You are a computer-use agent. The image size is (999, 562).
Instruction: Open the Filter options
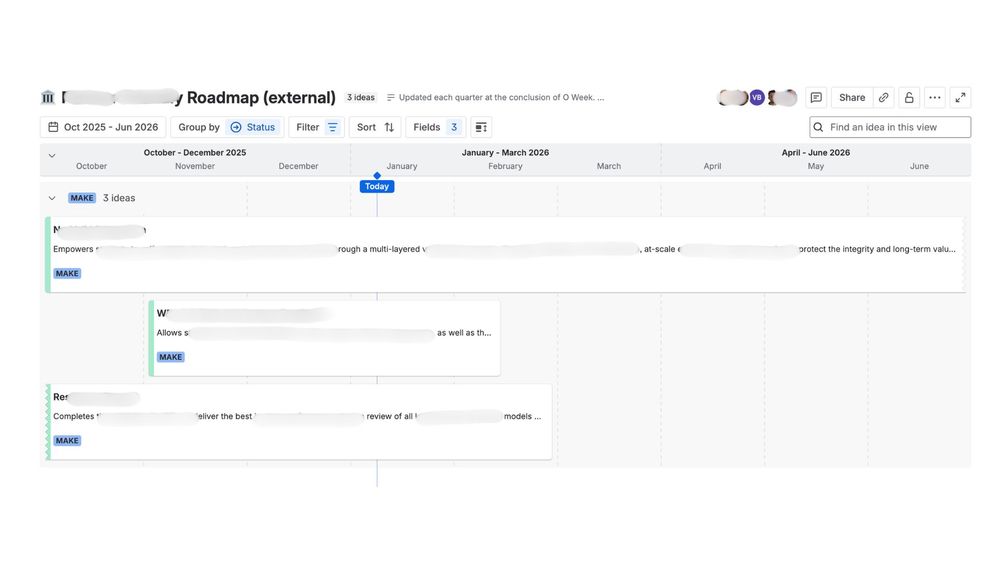pyautogui.click(x=317, y=127)
